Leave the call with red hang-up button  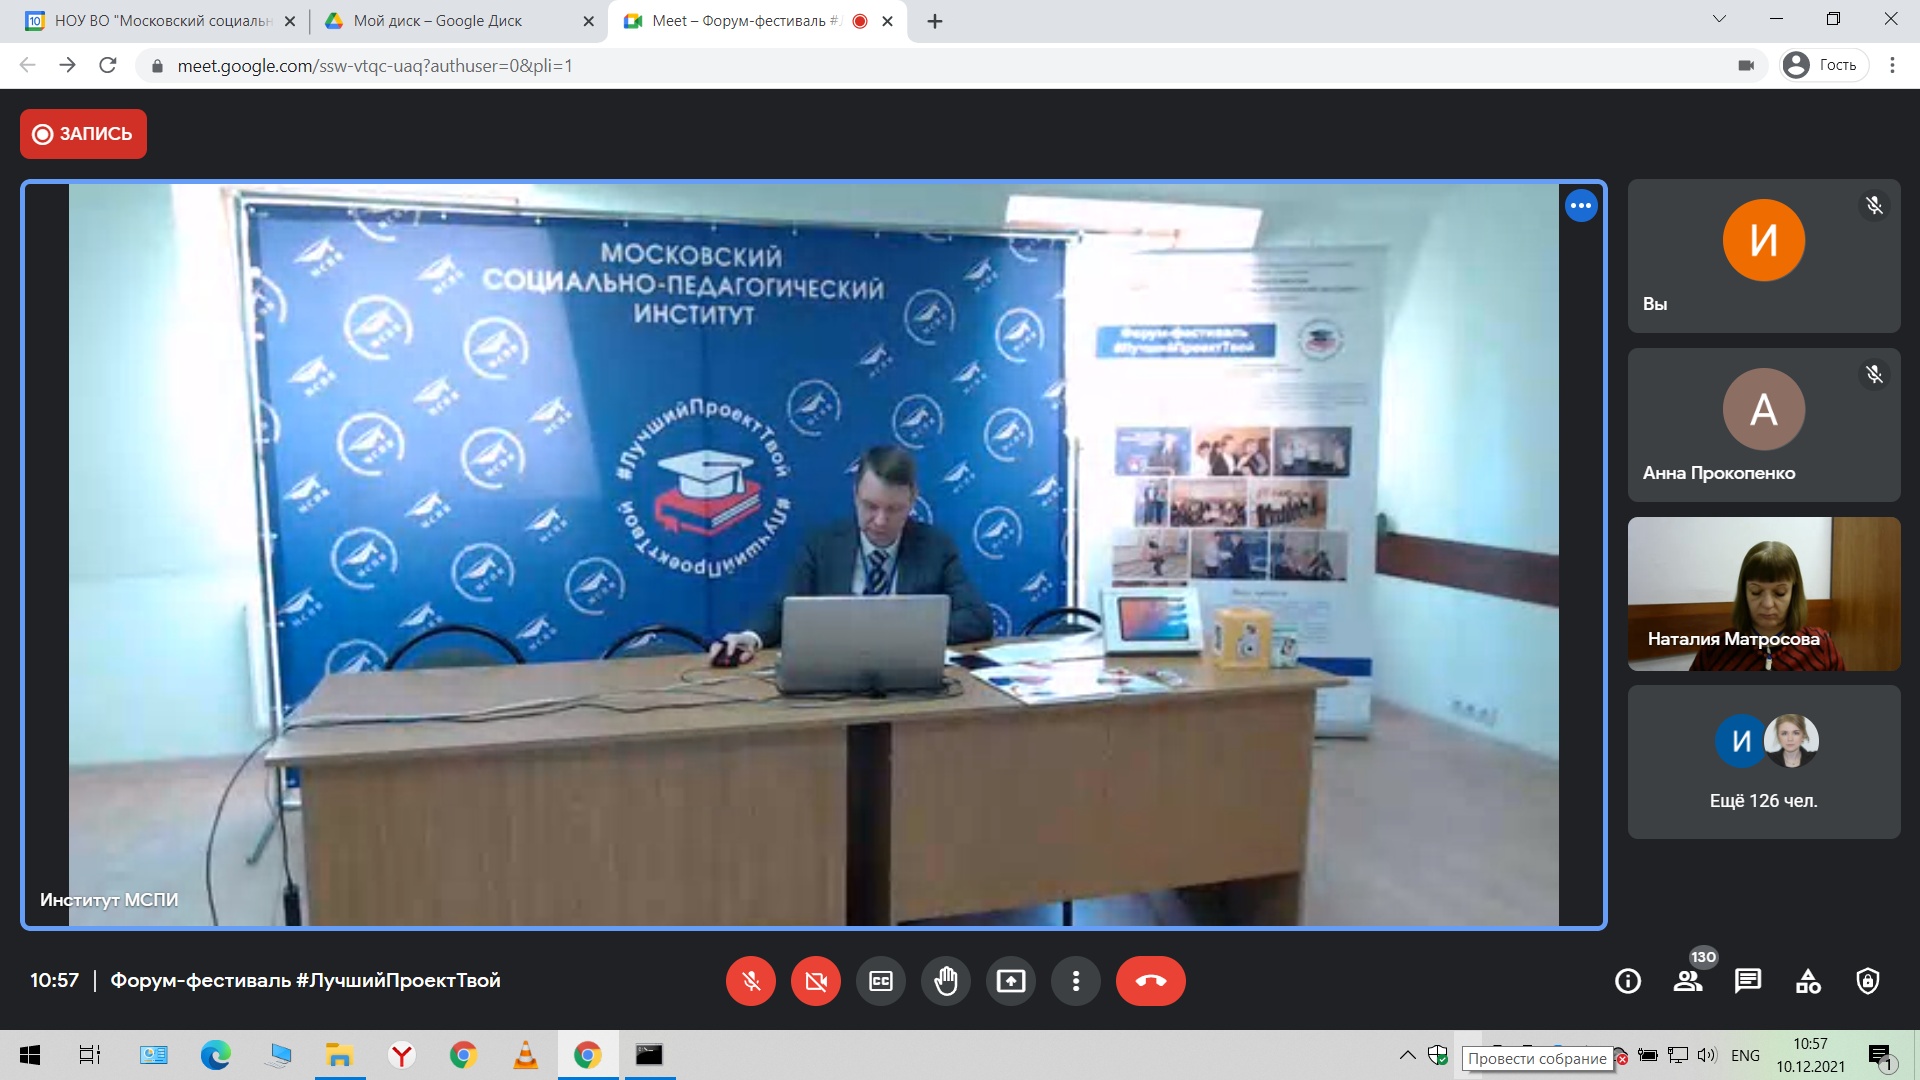1151,981
